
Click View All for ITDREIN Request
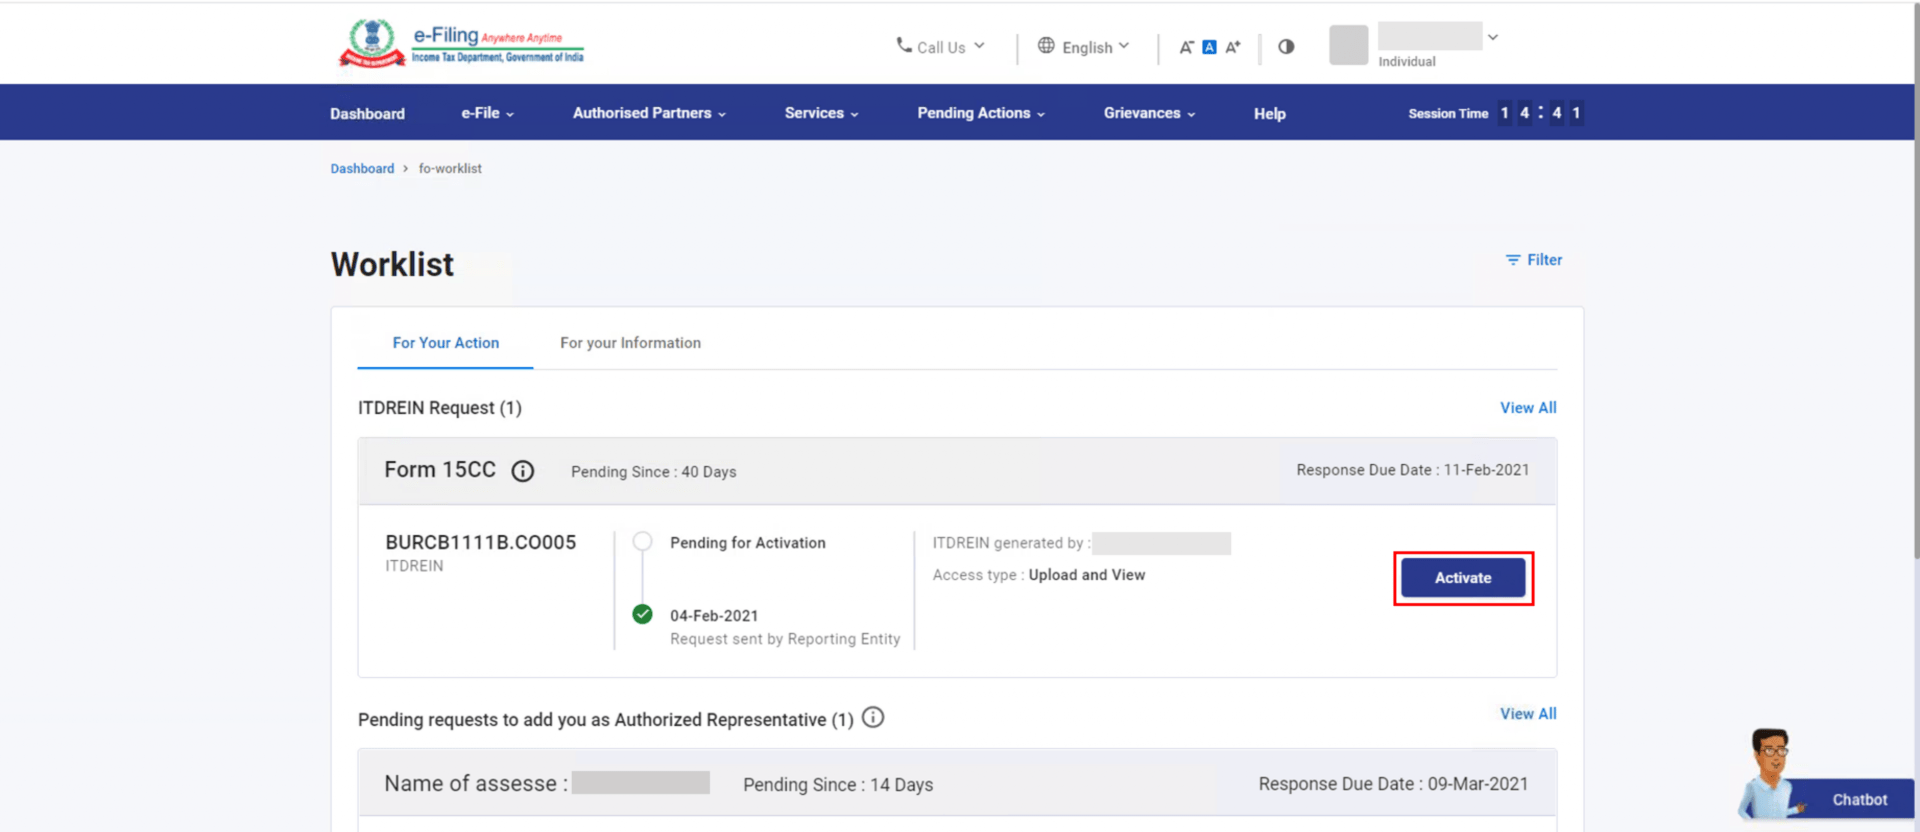click(1527, 408)
